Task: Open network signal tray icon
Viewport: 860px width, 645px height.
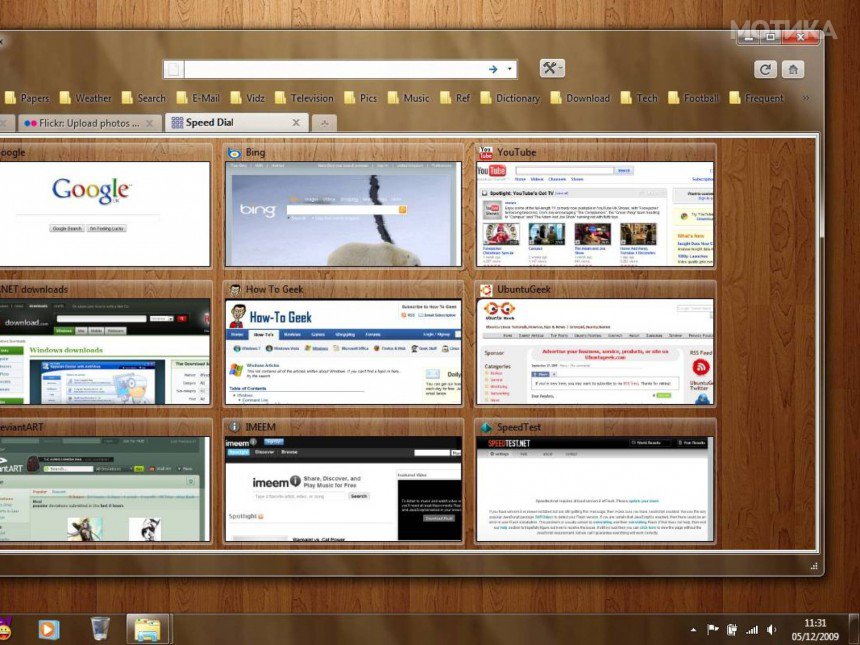Action: [752, 630]
